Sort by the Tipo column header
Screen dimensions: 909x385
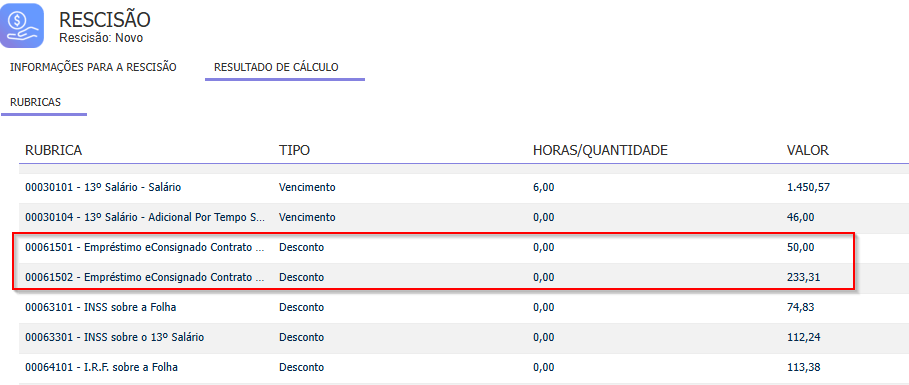(294, 150)
